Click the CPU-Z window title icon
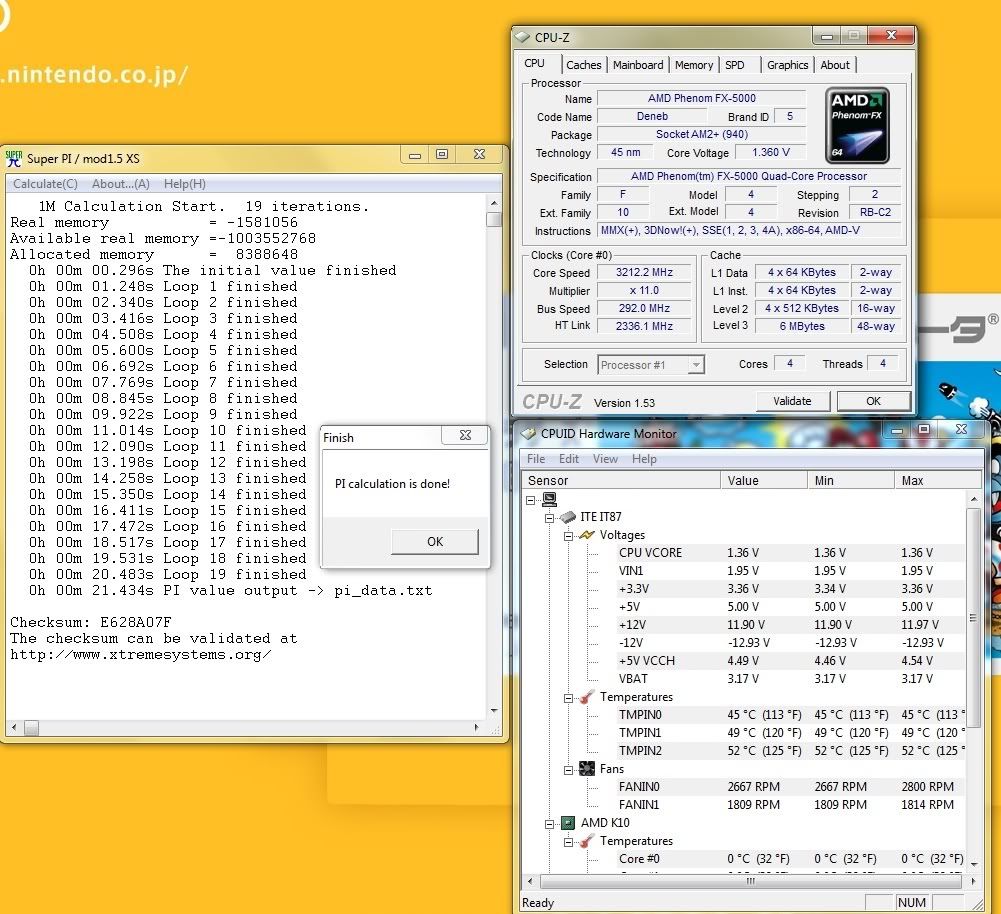 click(x=522, y=37)
